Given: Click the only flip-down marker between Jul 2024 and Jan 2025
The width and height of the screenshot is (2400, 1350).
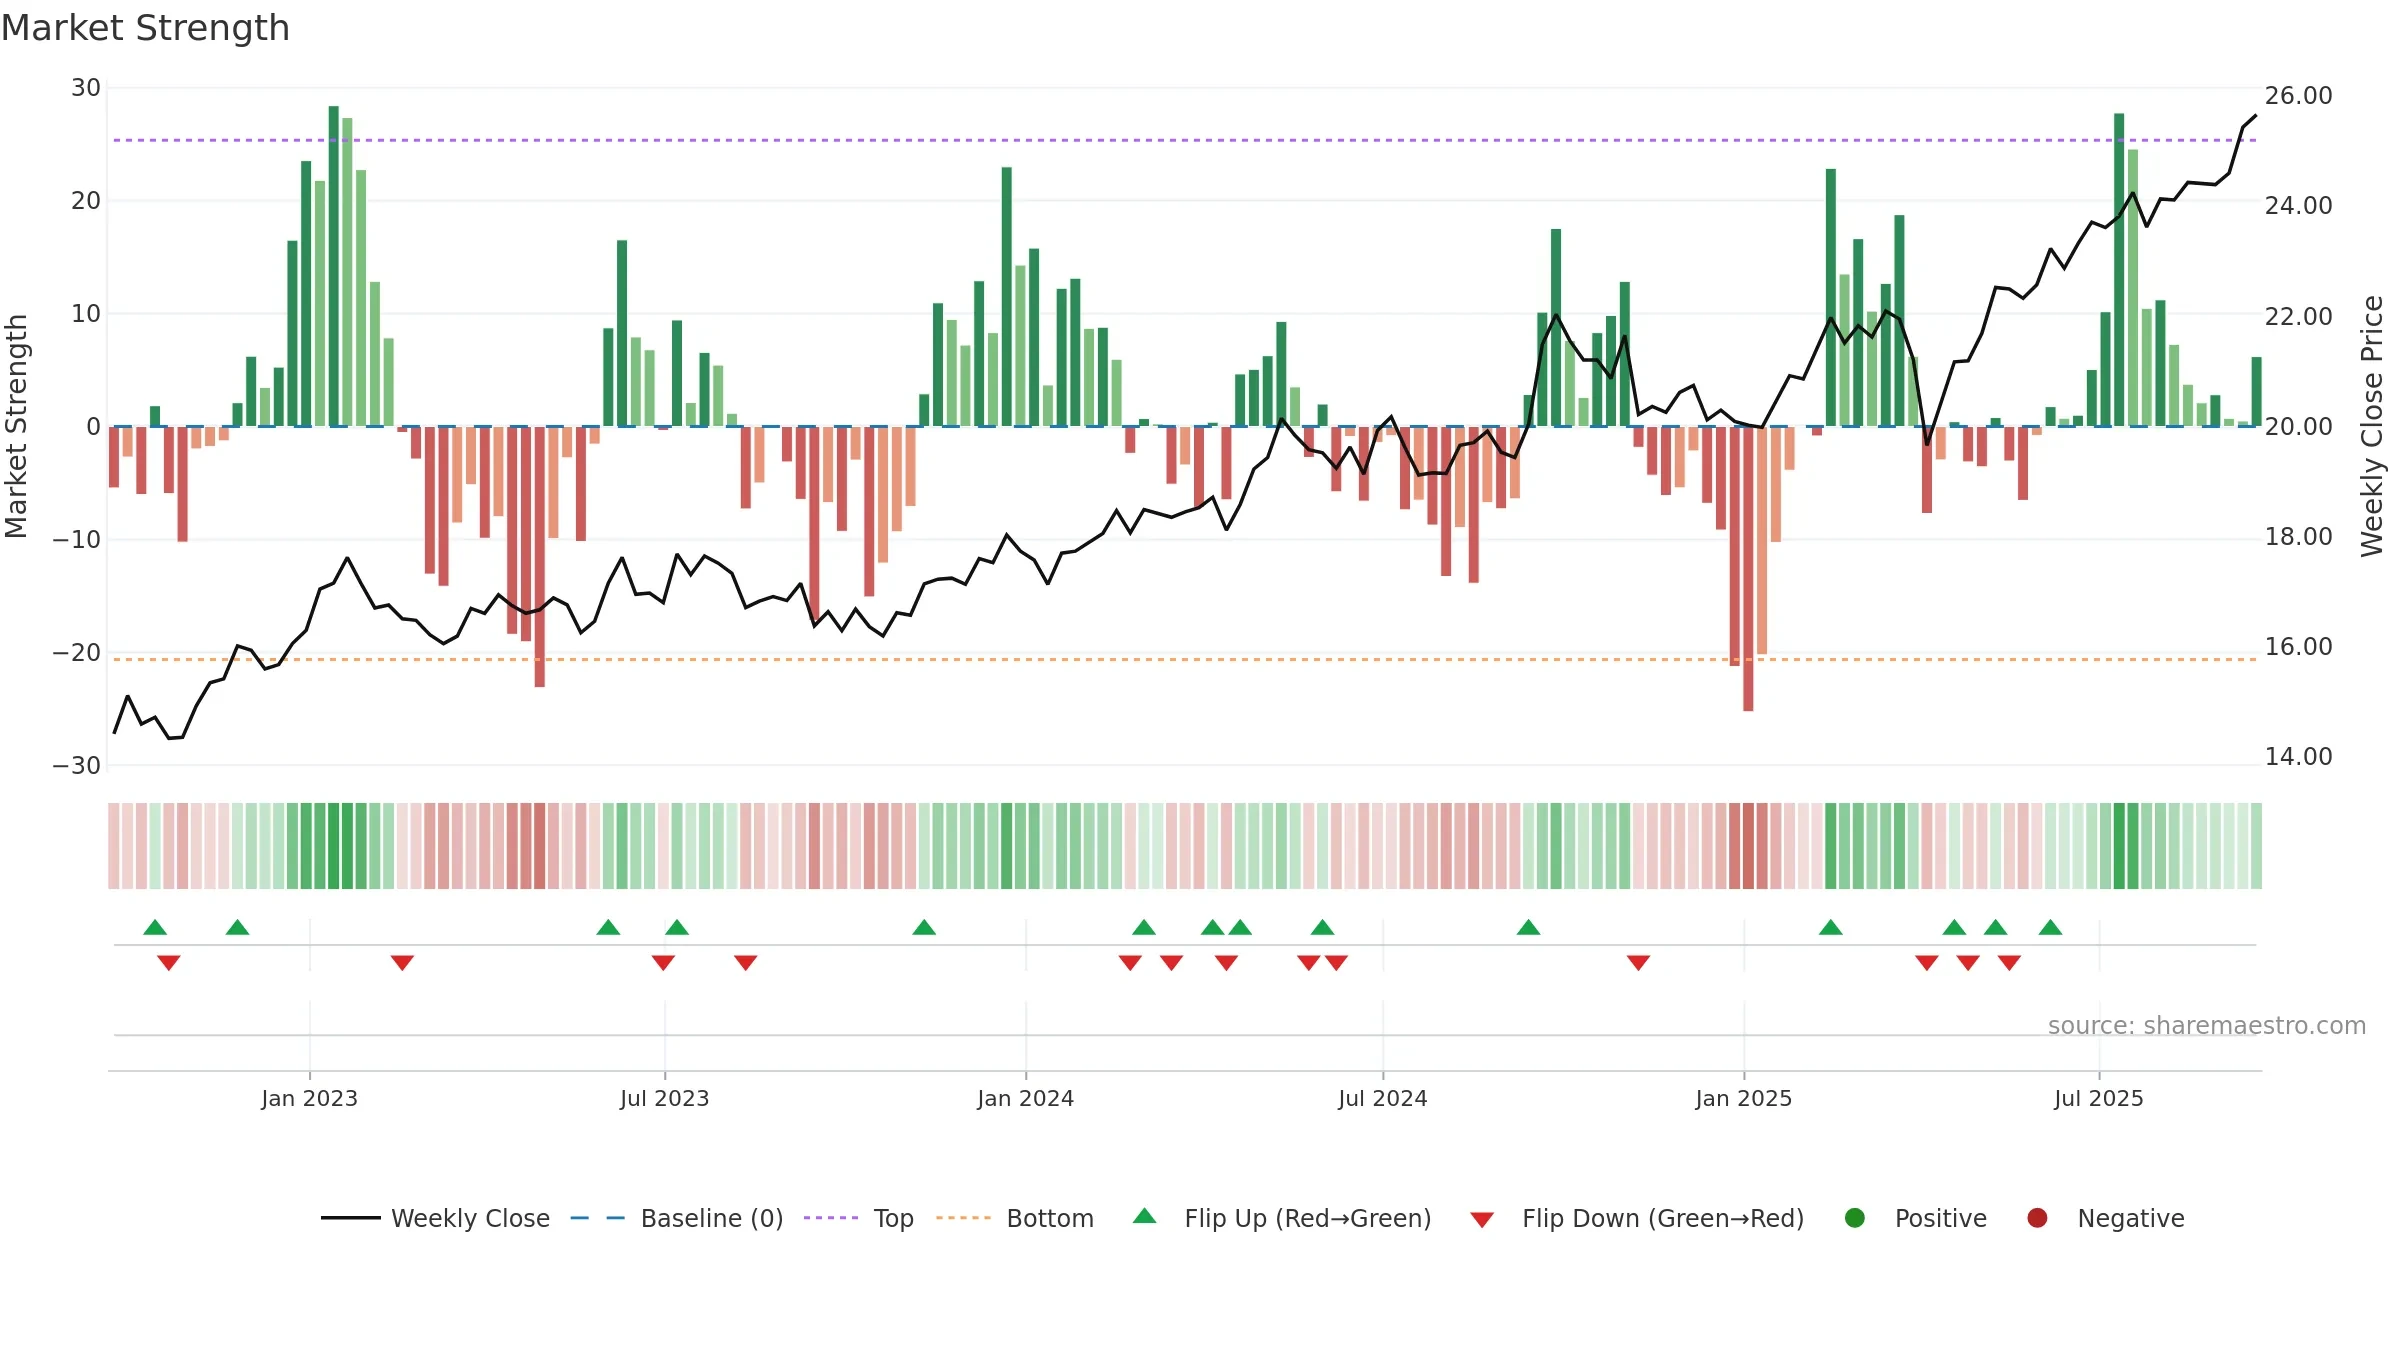Looking at the screenshot, I should (x=1638, y=962).
